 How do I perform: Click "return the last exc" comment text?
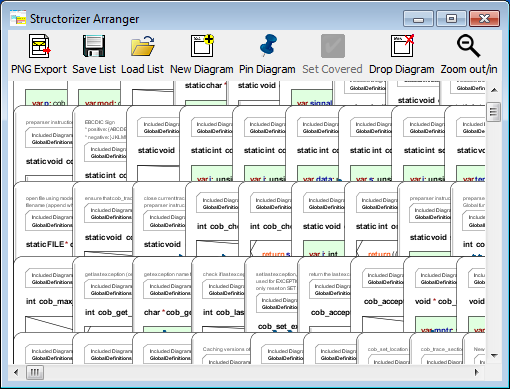330,274
